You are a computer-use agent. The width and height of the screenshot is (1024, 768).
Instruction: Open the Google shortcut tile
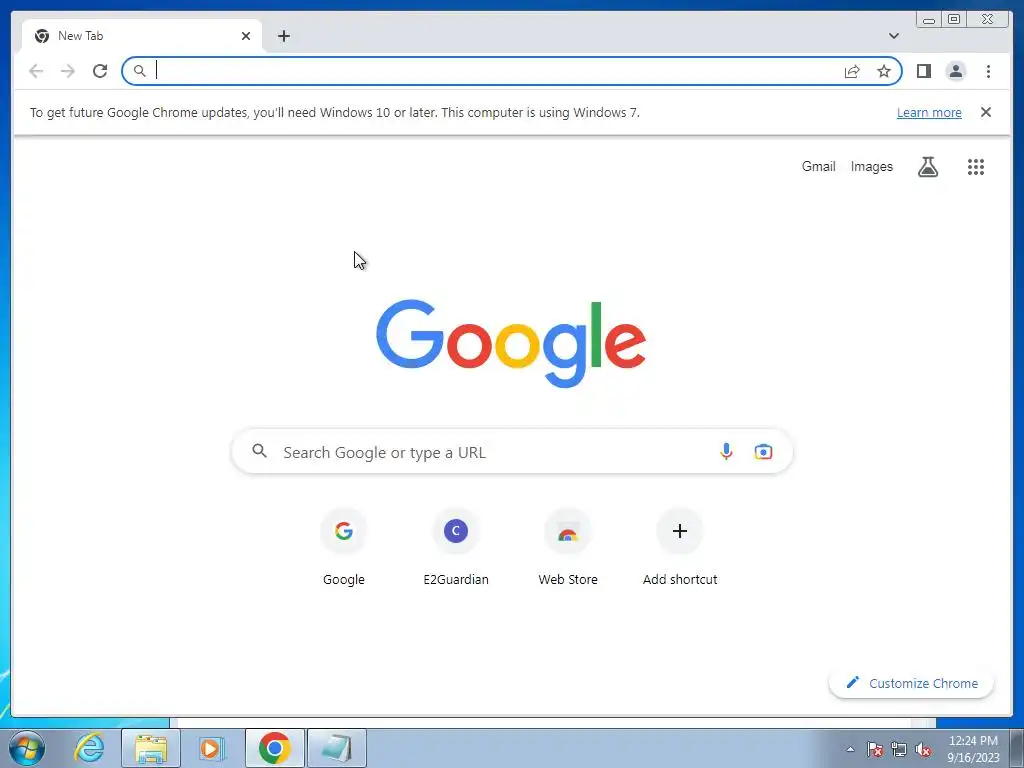click(344, 547)
